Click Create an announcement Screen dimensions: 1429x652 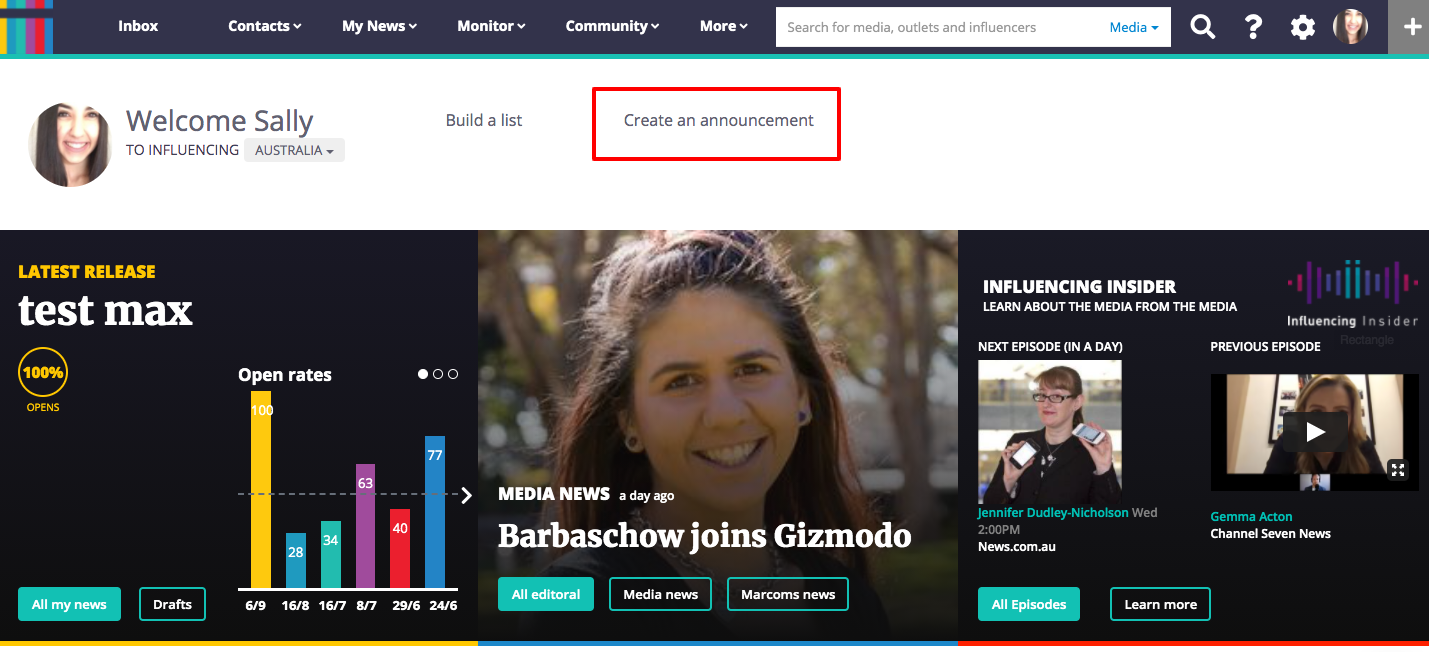718,120
